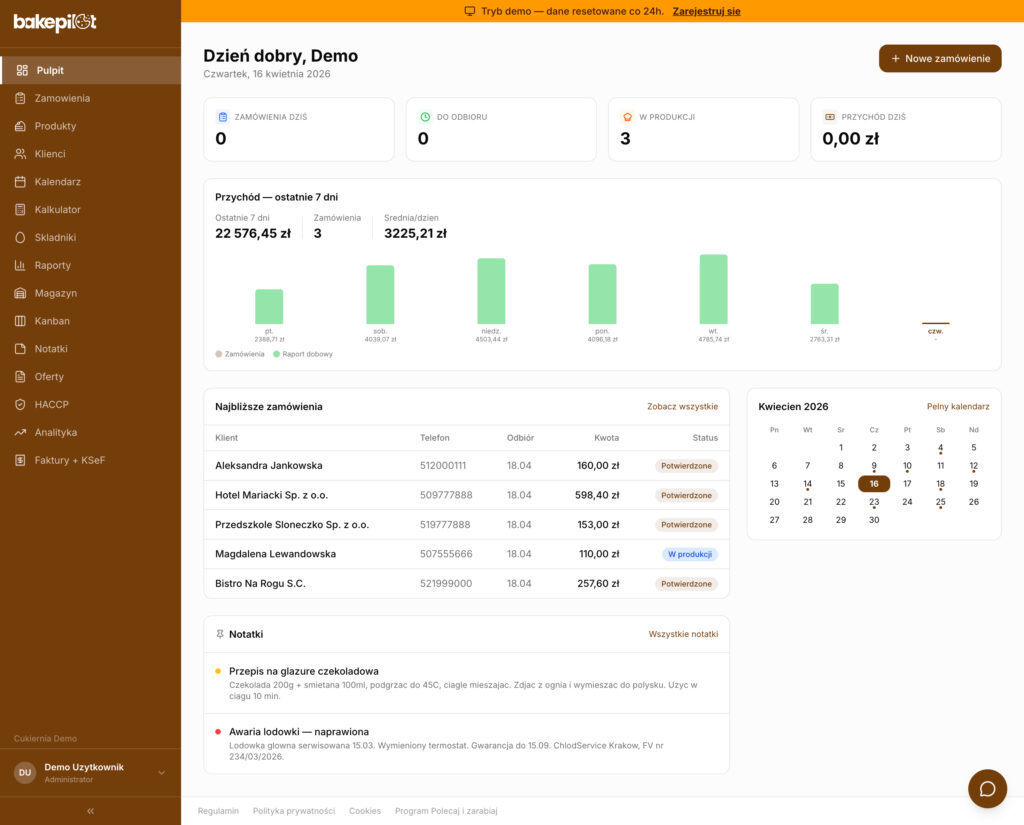The height and width of the screenshot is (825, 1024).
Task: Click the W produkcji chef hat icon
Action: click(x=628, y=117)
